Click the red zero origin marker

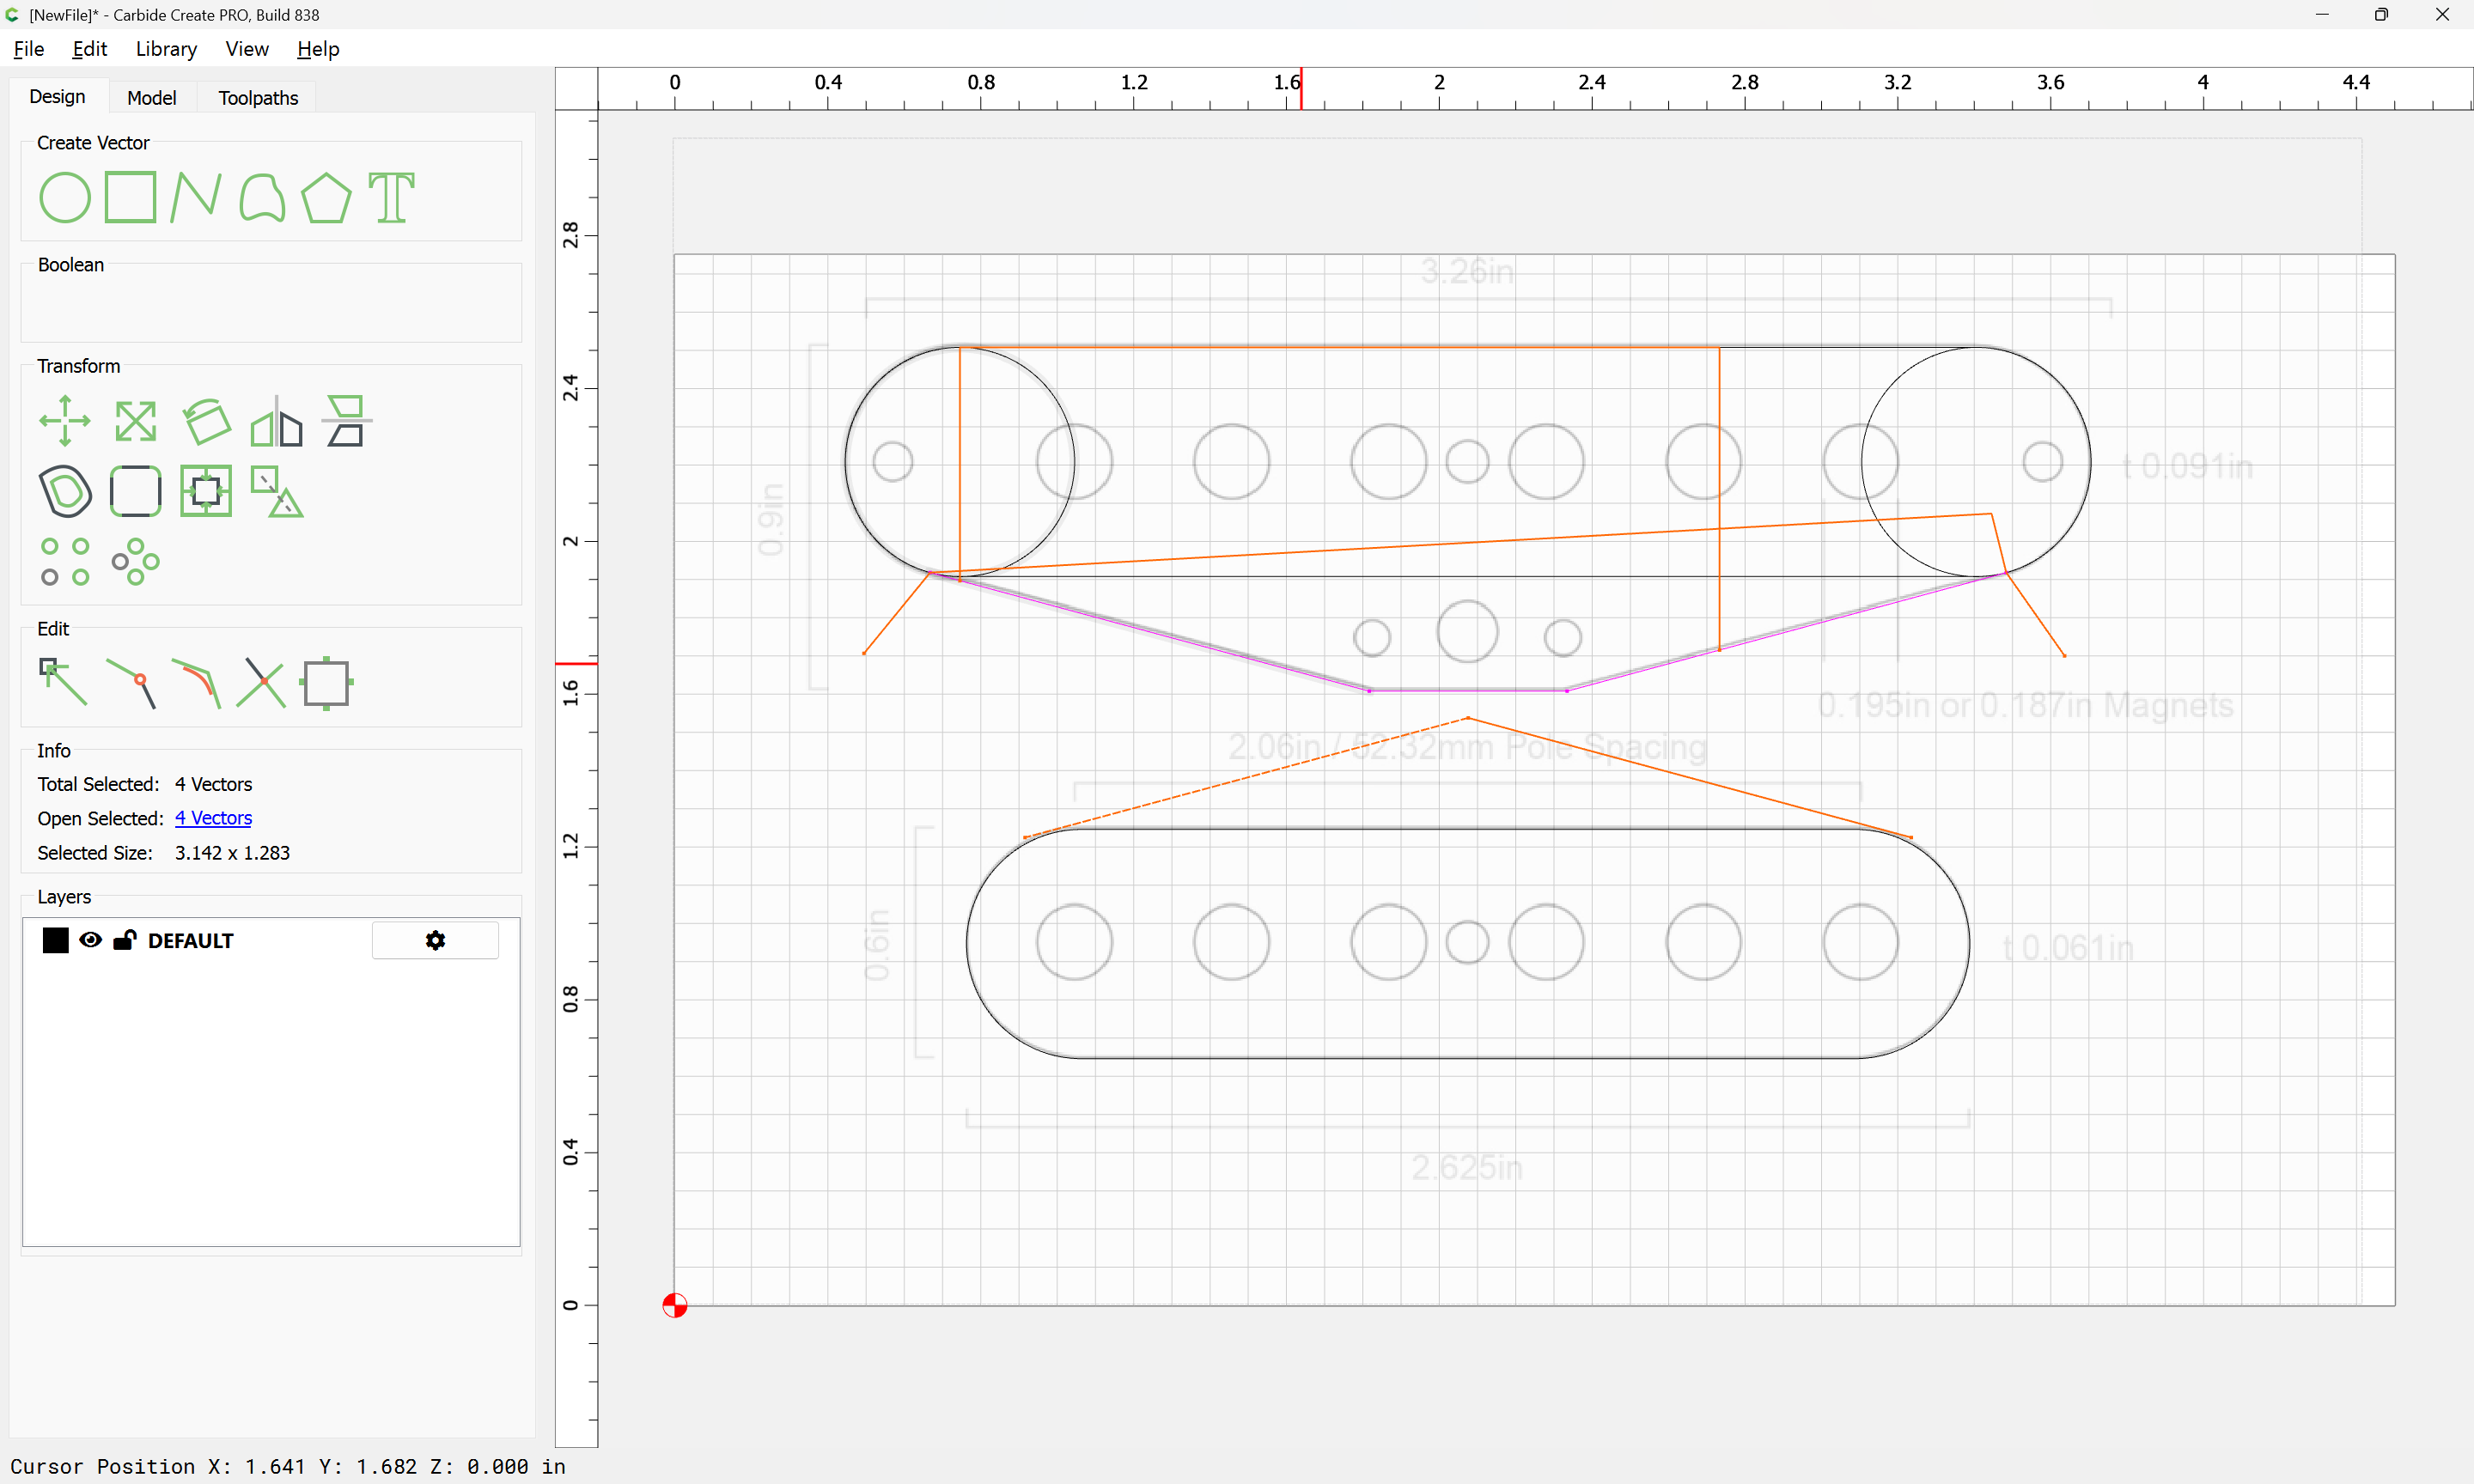(675, 1305)
